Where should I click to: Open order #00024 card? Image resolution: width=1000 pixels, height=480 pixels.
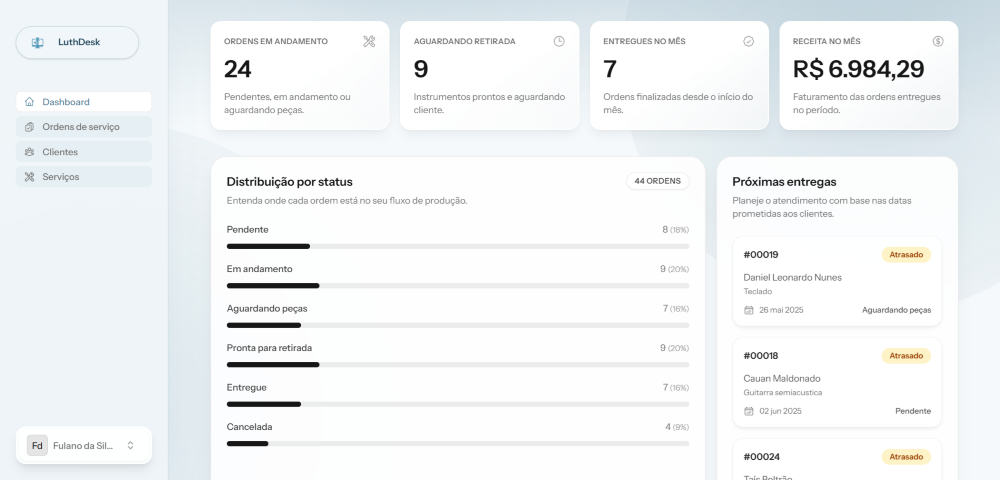(837, 460)
